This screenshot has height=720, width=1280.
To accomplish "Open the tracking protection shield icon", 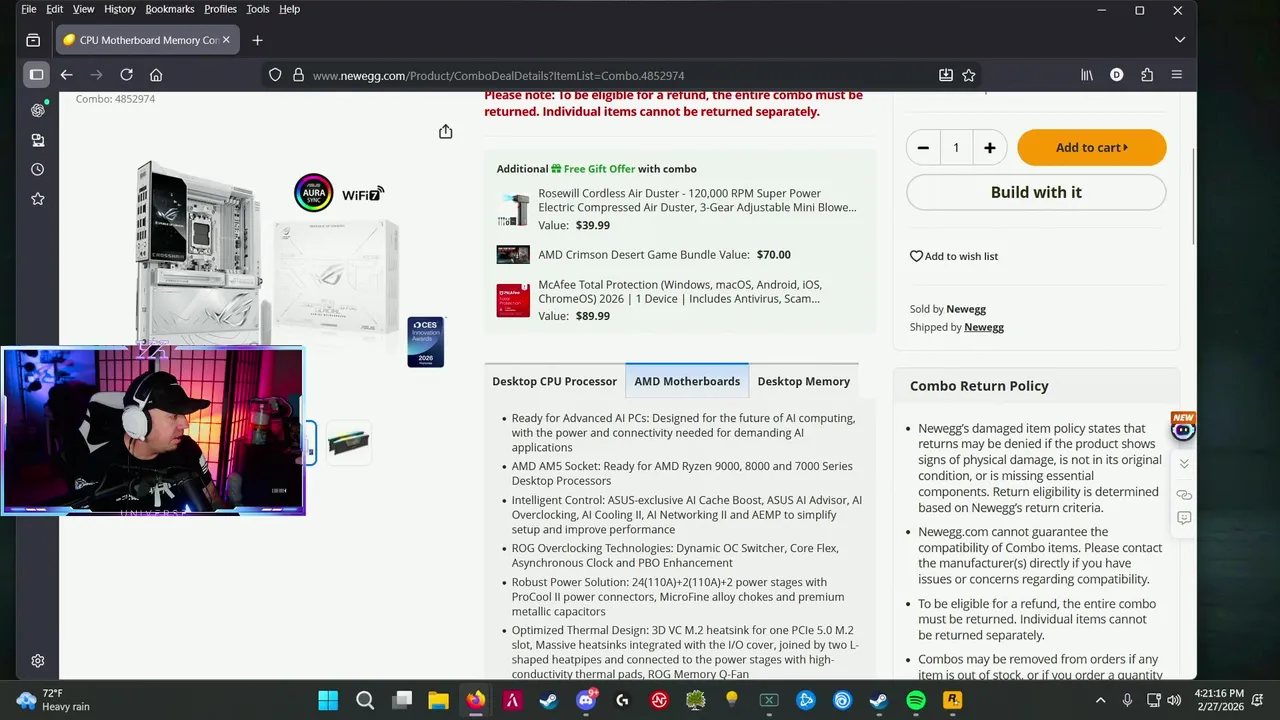I will (x=275, y=75).
